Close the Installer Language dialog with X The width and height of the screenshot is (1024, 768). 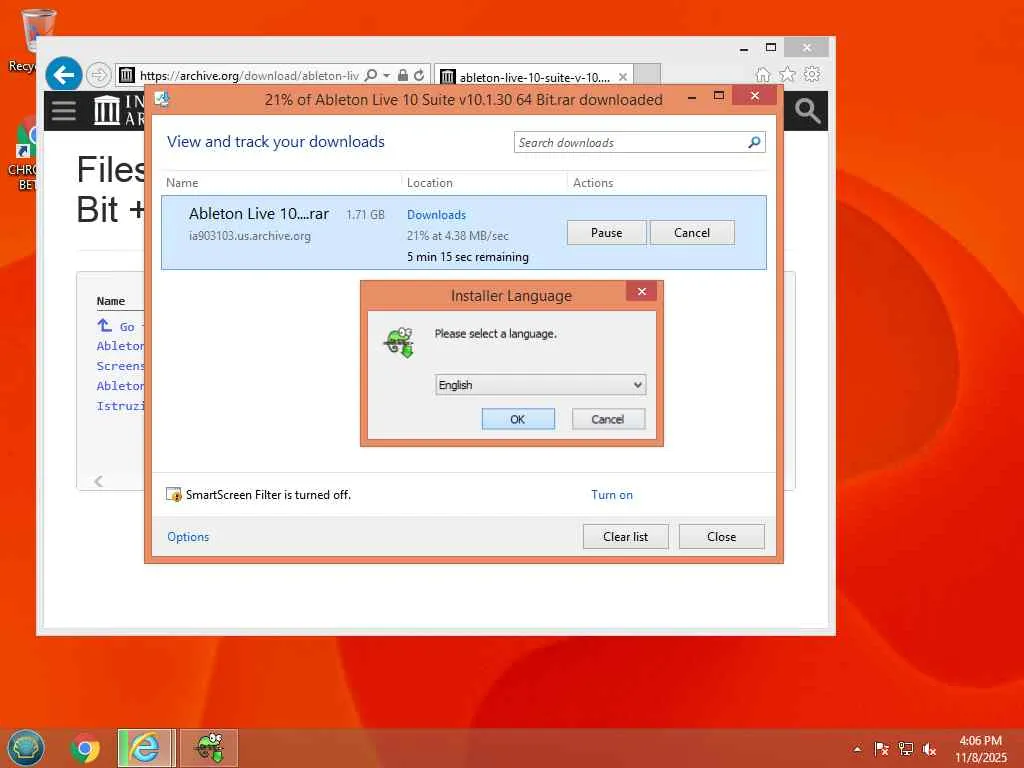(641, 291)
